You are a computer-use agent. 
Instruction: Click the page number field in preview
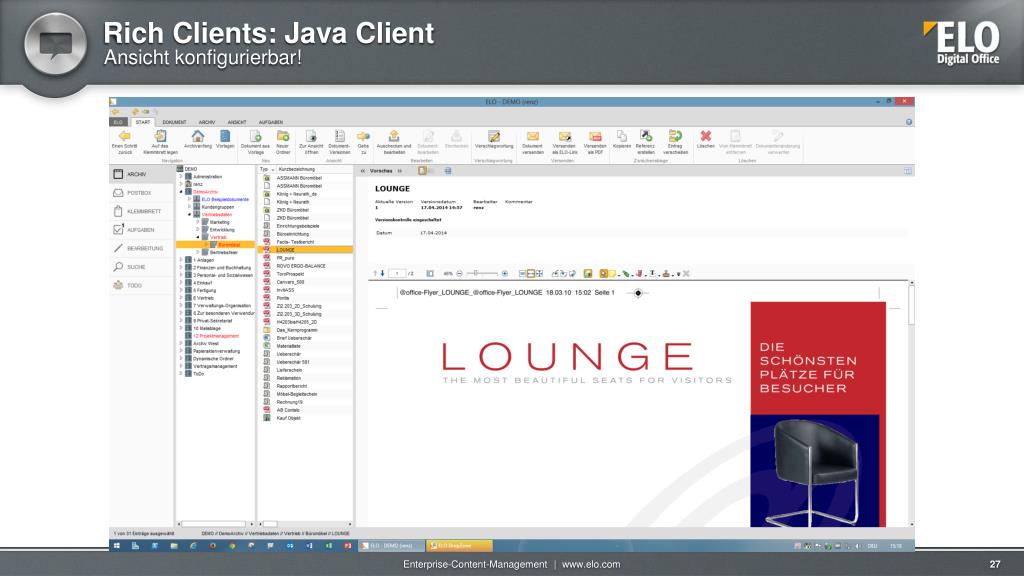coord(397,272)
